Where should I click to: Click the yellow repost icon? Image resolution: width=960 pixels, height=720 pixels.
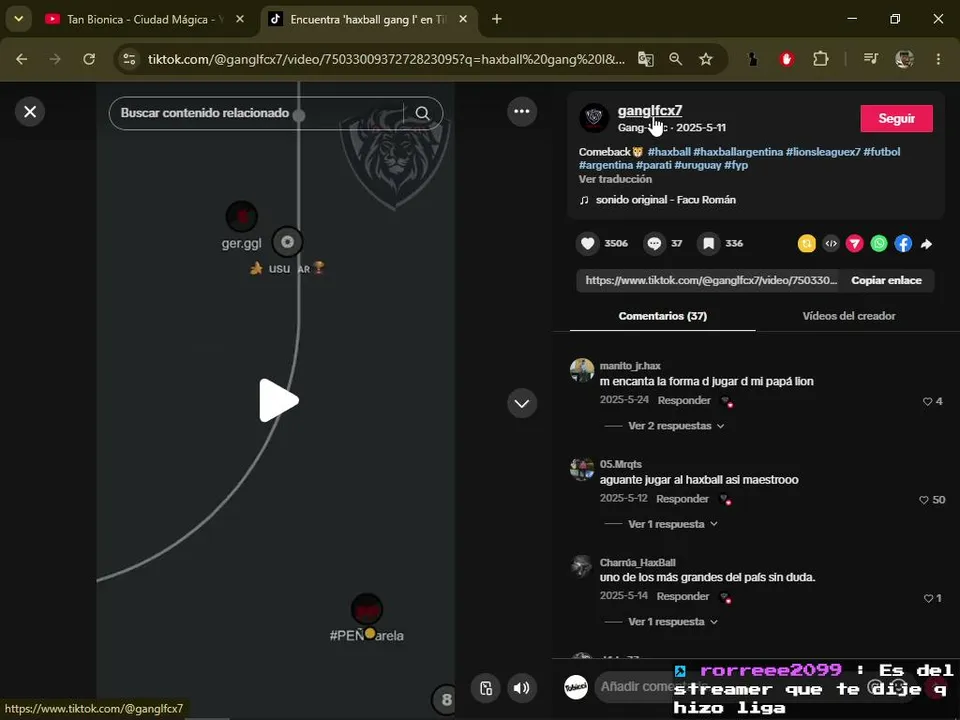tap(806, 244)
